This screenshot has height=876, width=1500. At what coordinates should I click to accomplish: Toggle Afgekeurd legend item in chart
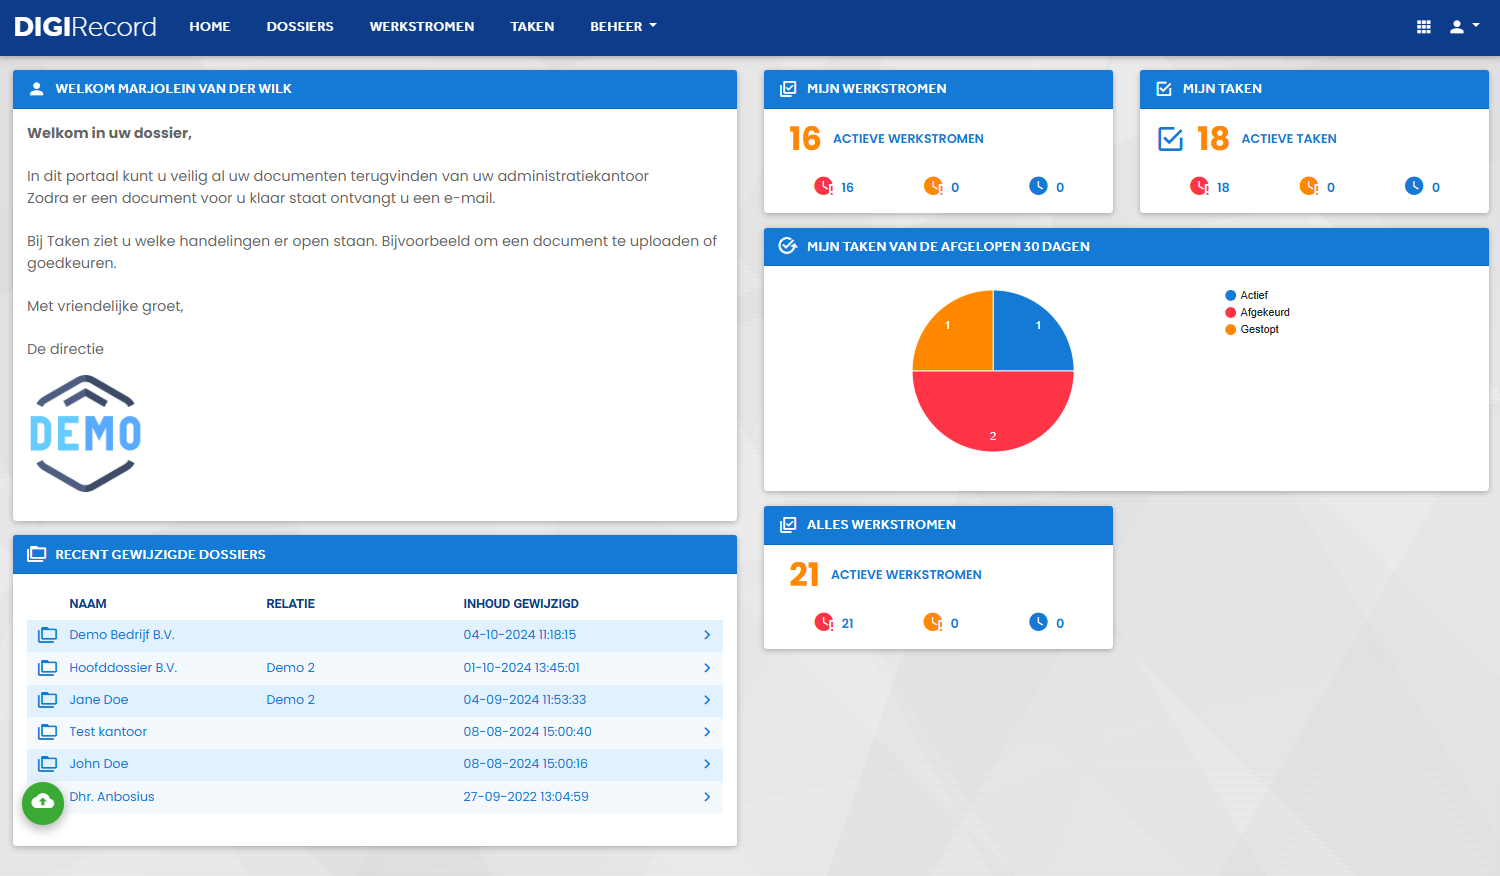pyautogui.click(x=1257, y=312)
